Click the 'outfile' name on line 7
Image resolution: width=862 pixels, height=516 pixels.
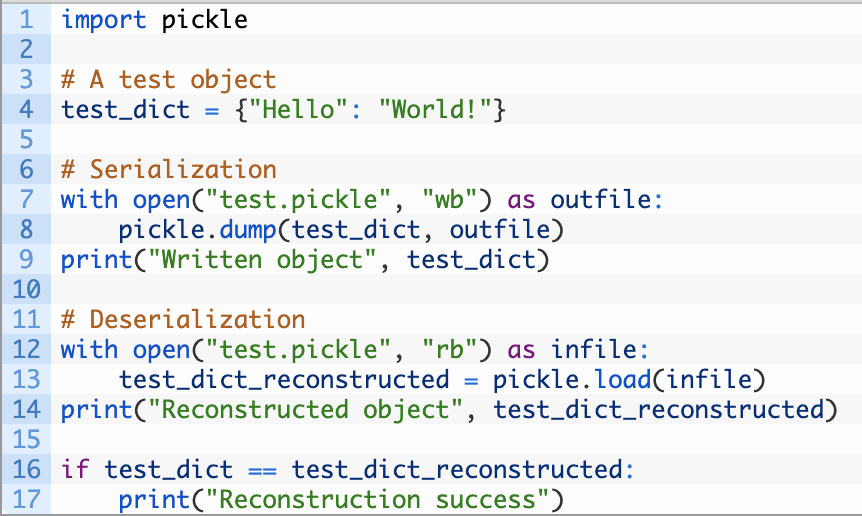[601, 199]
